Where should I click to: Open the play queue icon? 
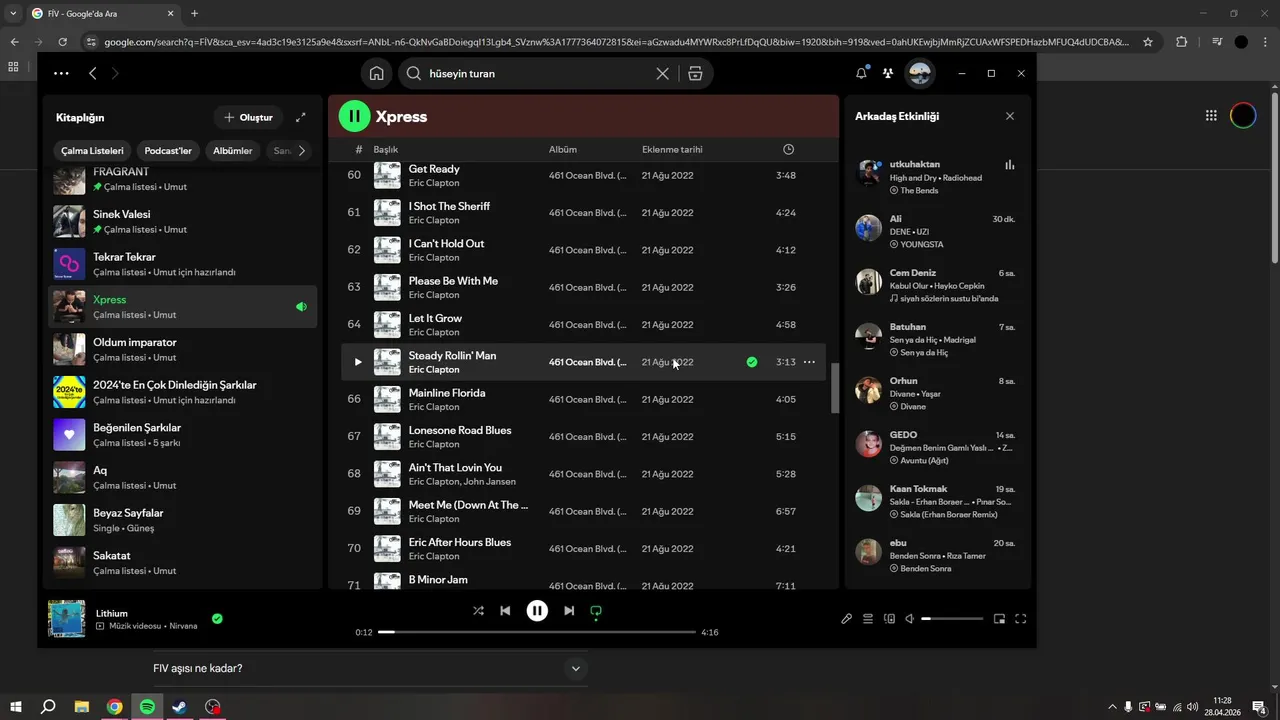(868, 619)
